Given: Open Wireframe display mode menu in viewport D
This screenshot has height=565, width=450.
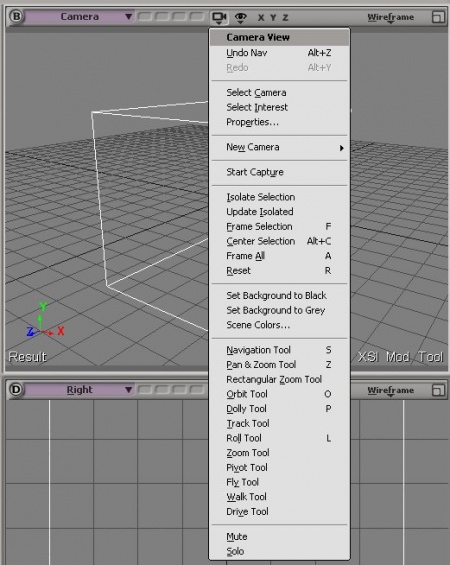Looking at the screenshot, I should click(391, 391).
